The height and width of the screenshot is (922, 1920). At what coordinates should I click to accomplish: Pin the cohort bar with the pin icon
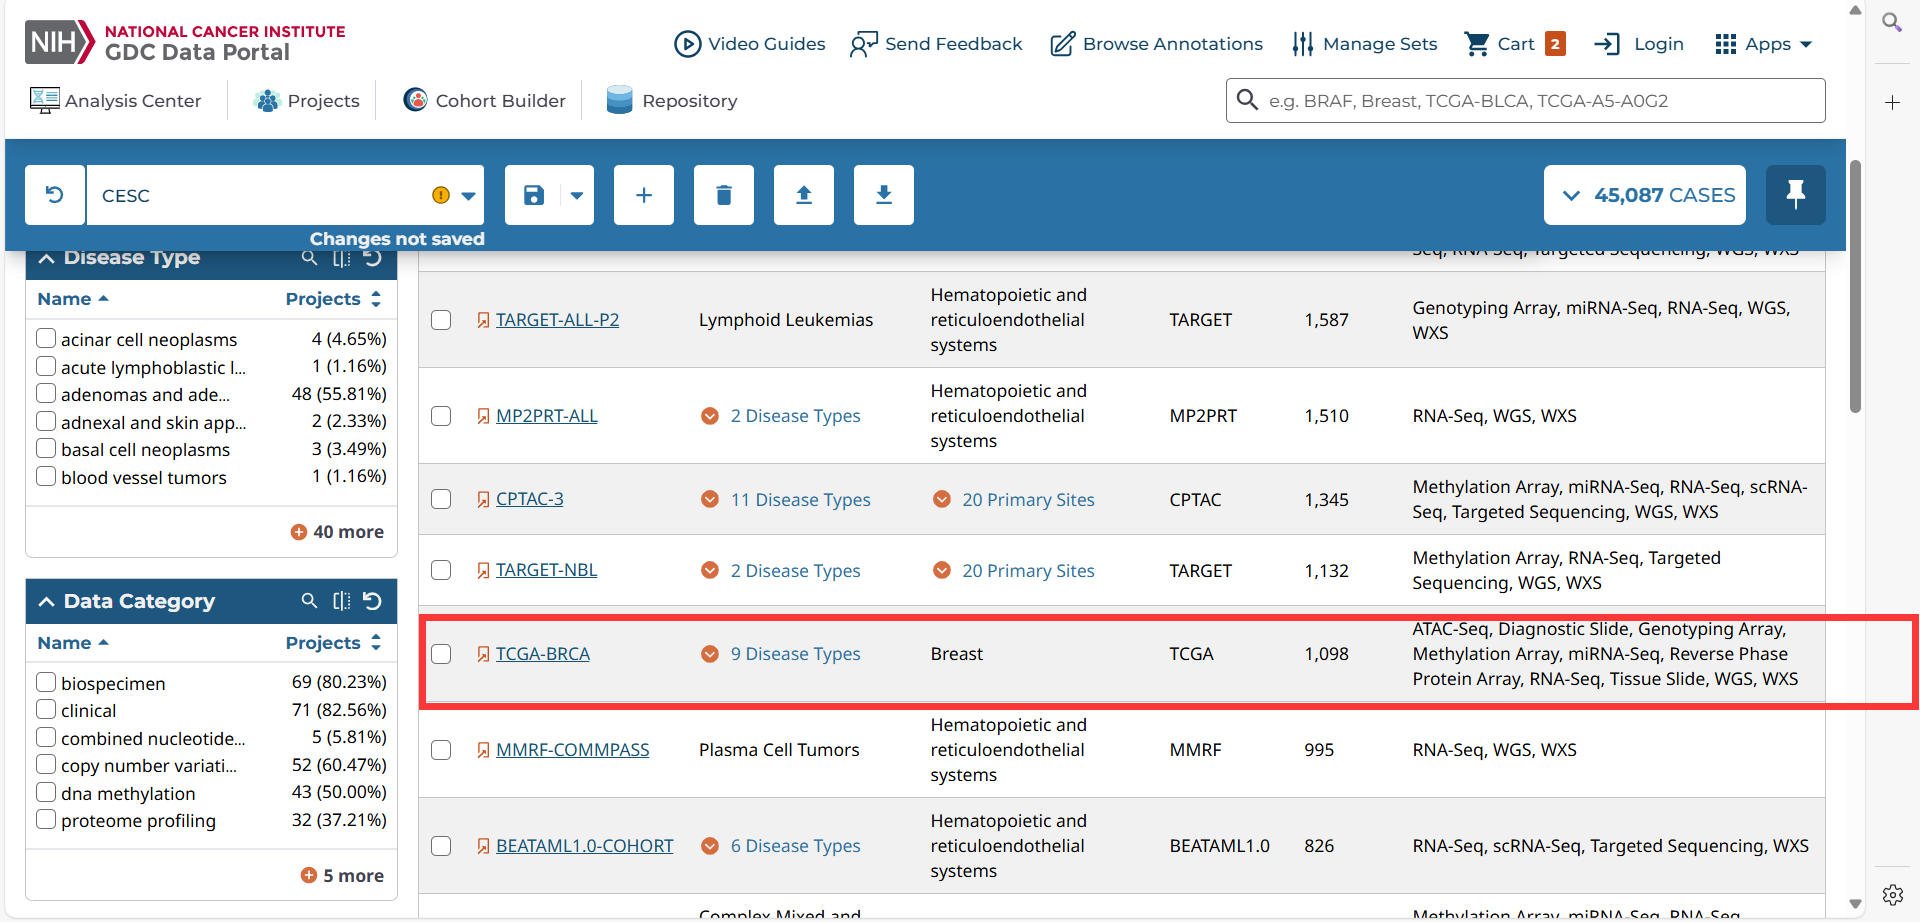tap(1796, 195)
